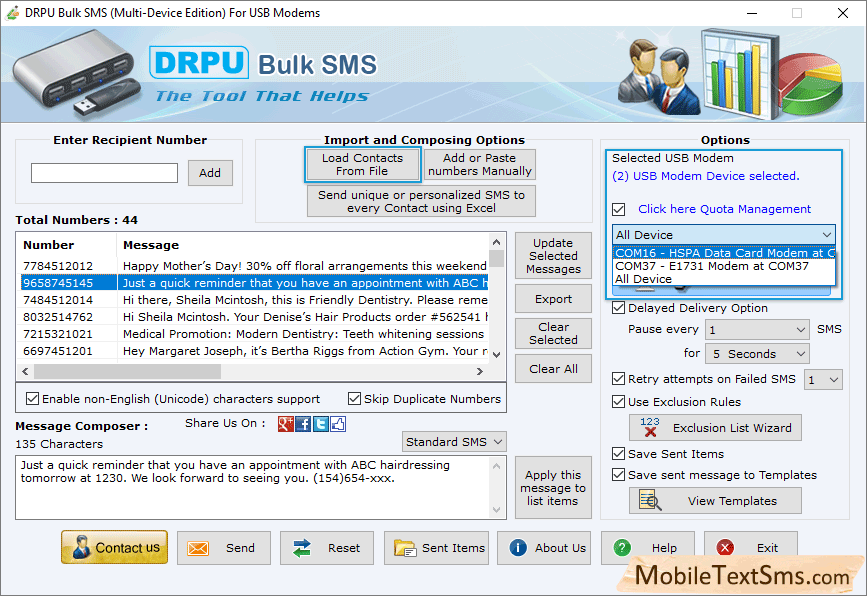Click the Exclusion List Wizard 123 icon
Screen dimensions: 867x596
pos(650,427)
